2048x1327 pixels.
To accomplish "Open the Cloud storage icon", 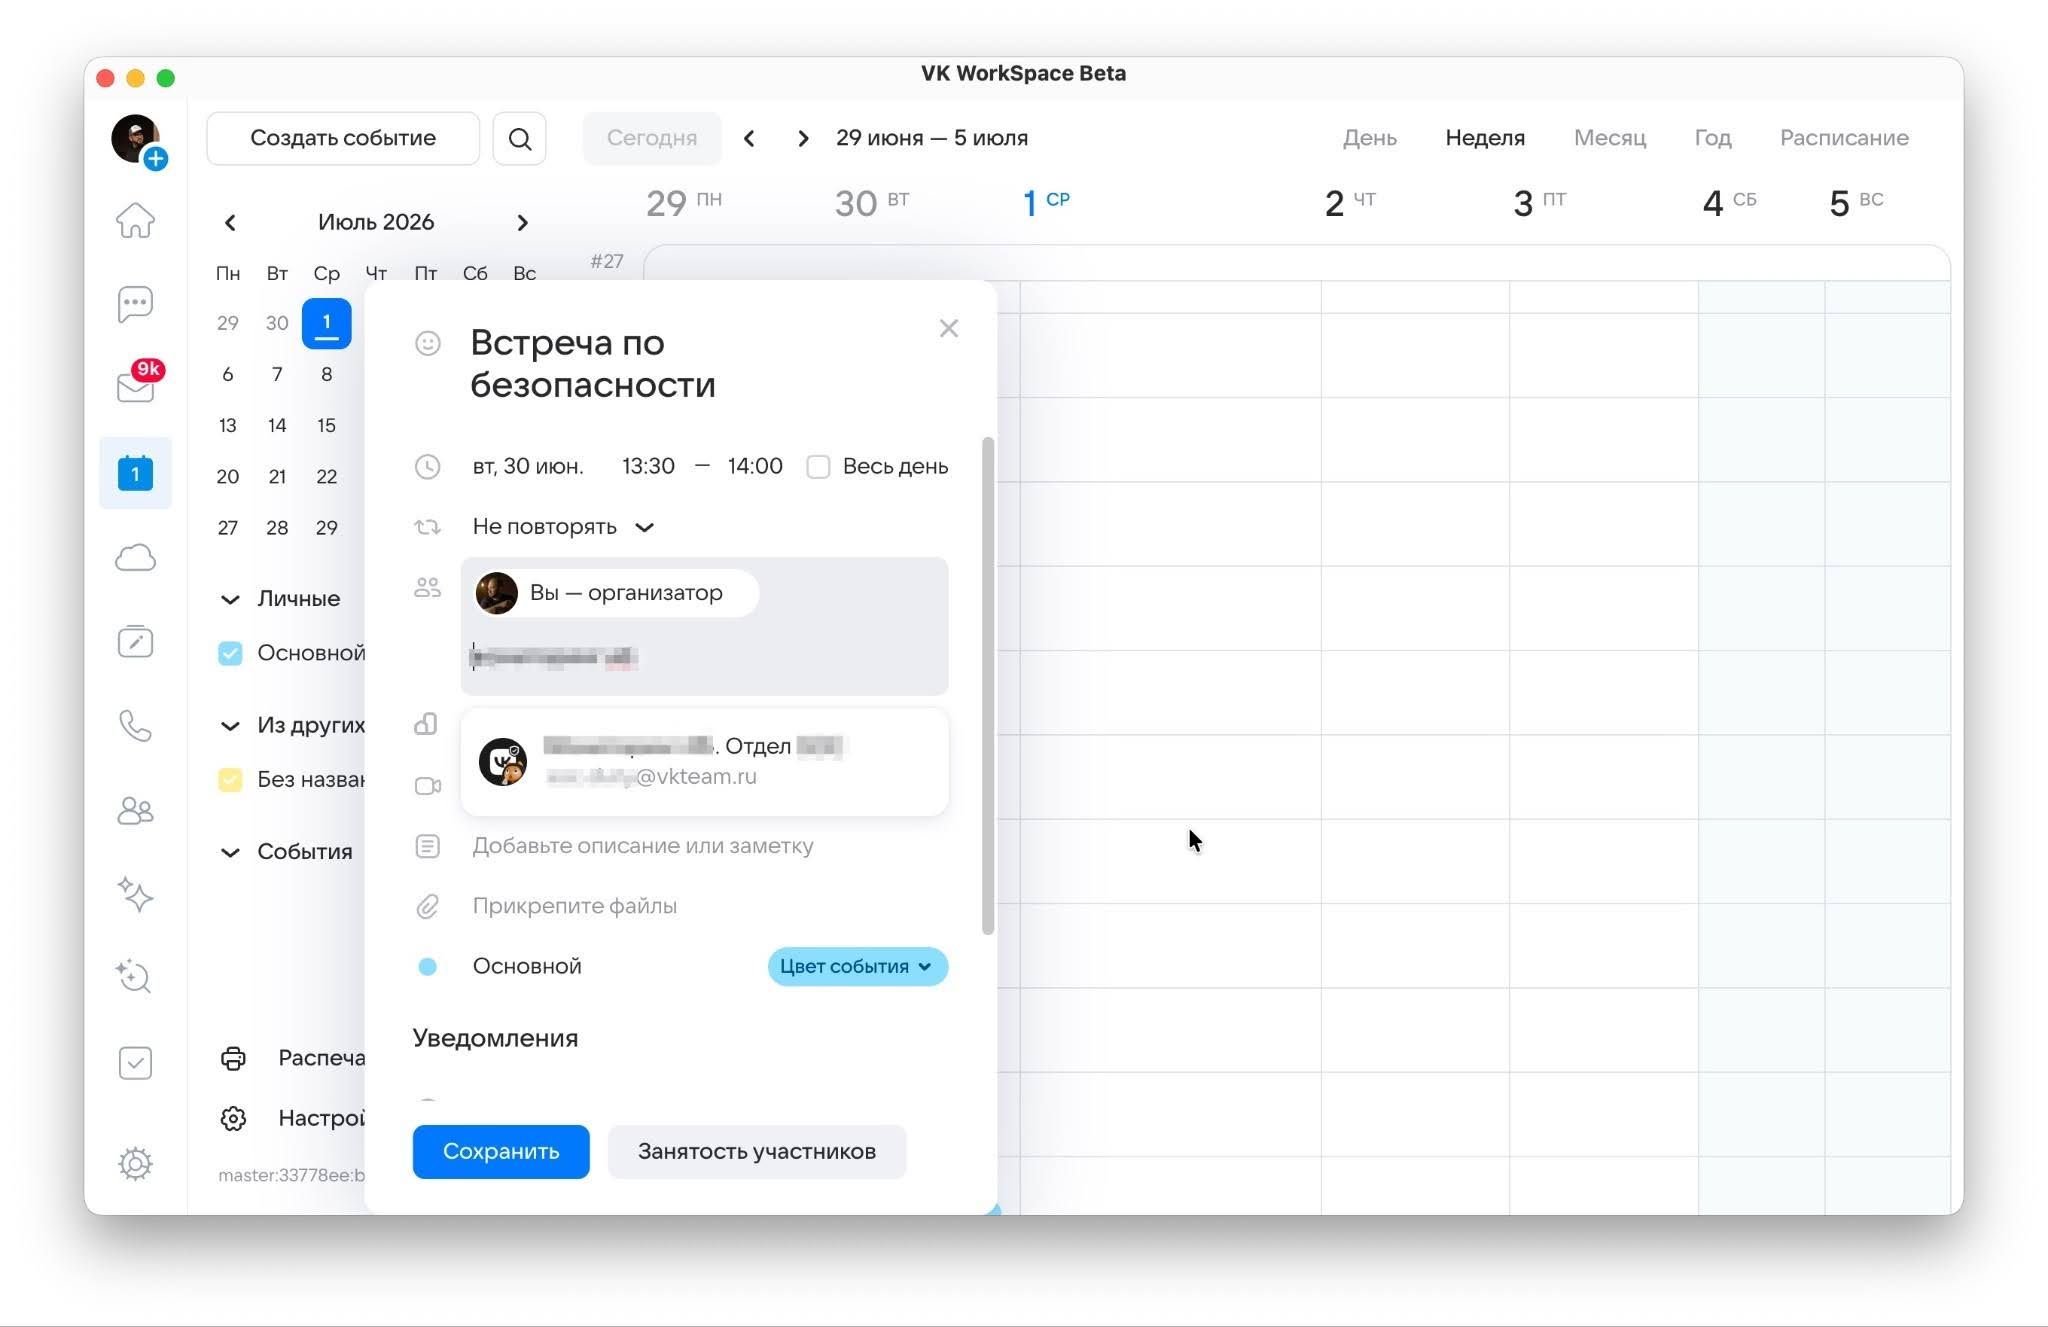I will coord(135,557).
